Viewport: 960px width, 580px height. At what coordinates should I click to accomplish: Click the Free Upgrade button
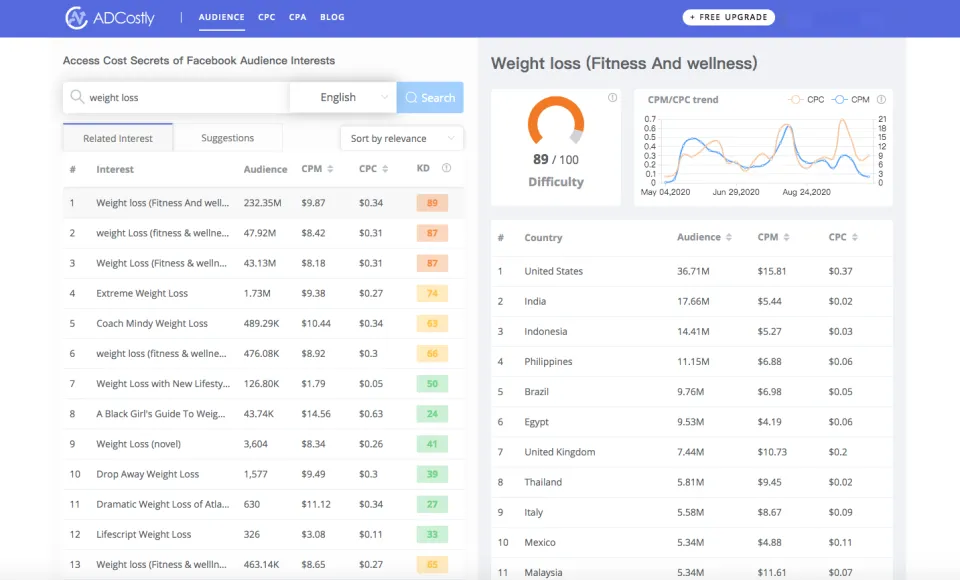729,17
